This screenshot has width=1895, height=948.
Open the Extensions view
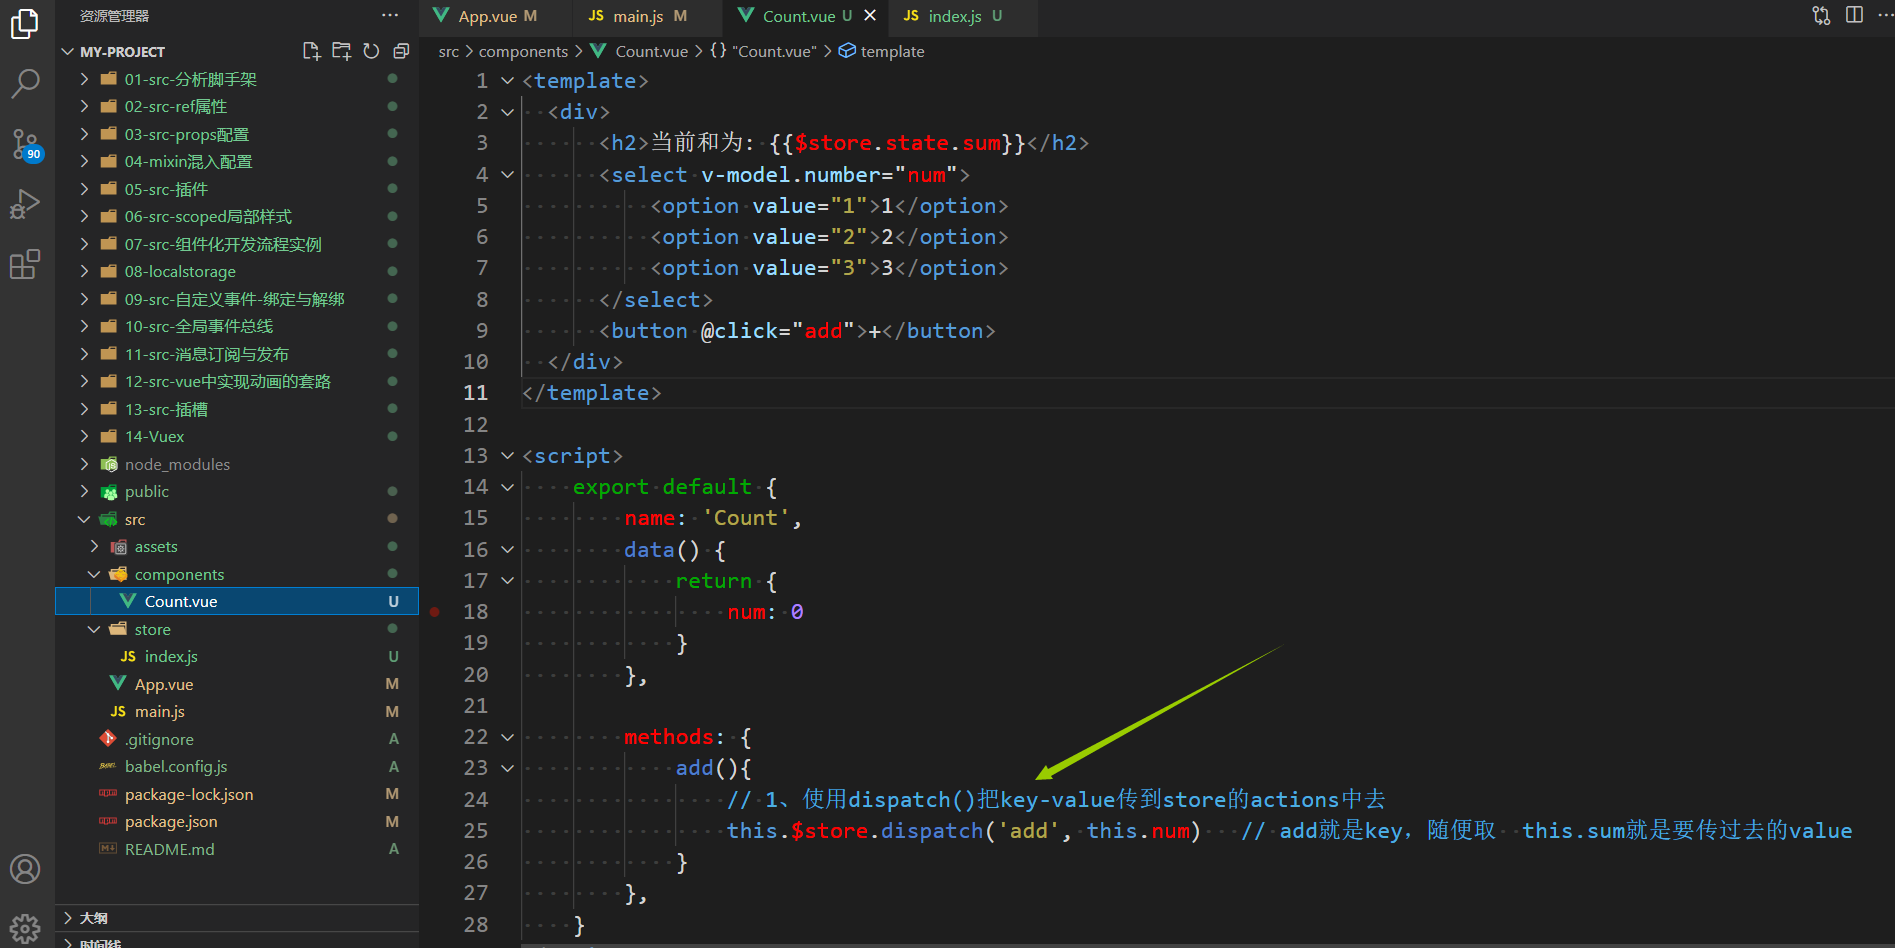click(x=25, y=264)
